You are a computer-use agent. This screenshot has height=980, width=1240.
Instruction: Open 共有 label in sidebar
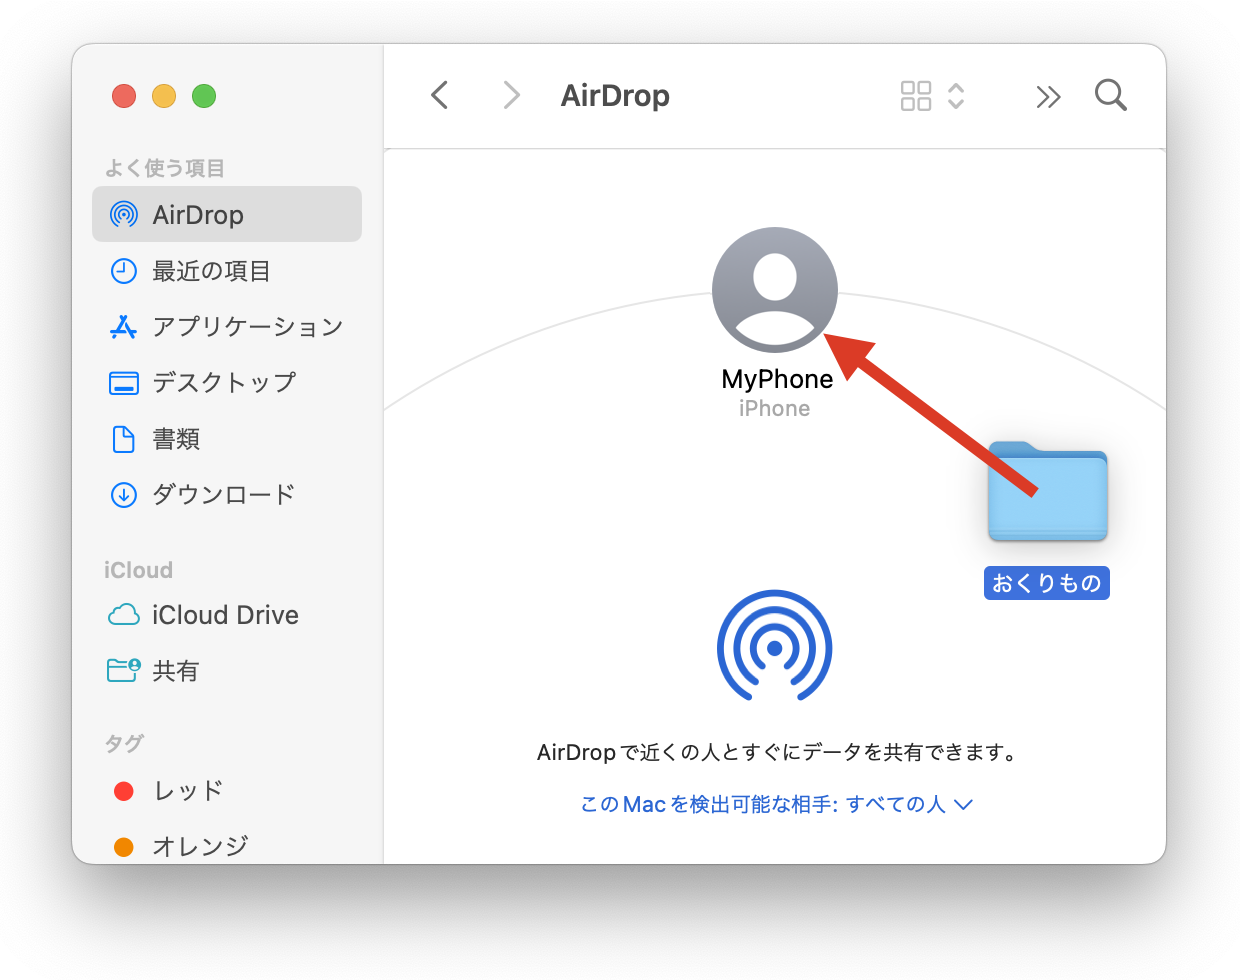click(176, 671)
